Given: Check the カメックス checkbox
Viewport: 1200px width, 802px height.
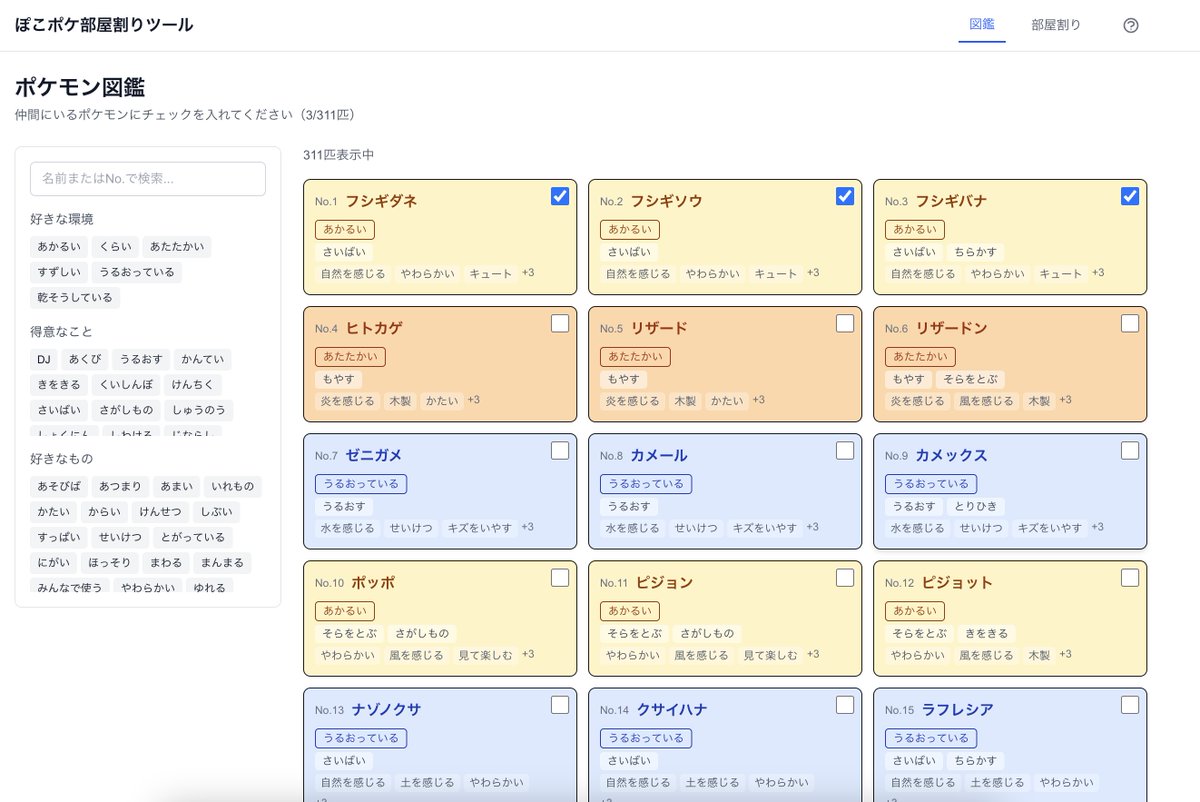Looking at the screenshot, I should [1130, 450].
